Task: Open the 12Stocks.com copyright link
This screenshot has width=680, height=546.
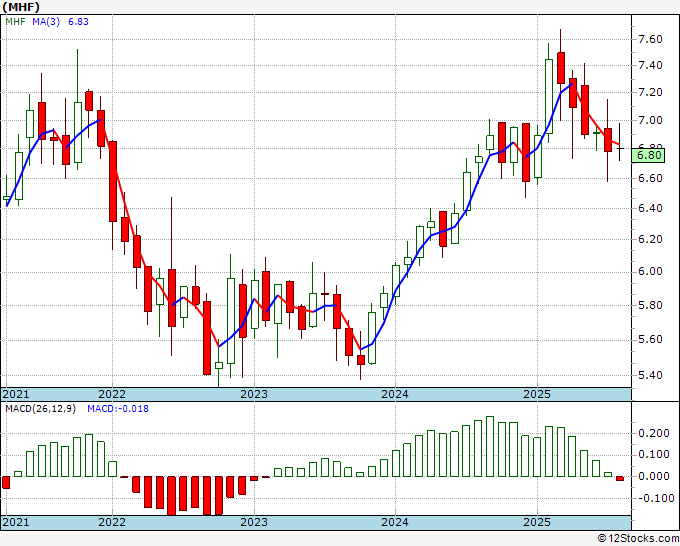Action: pyautogui.click(x=638, y=539)
